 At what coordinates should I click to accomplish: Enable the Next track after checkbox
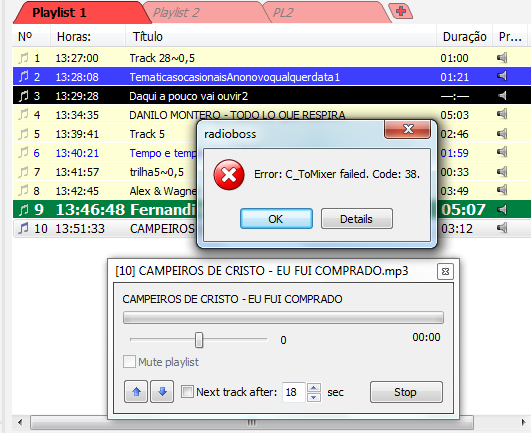(x=187, y=392)
